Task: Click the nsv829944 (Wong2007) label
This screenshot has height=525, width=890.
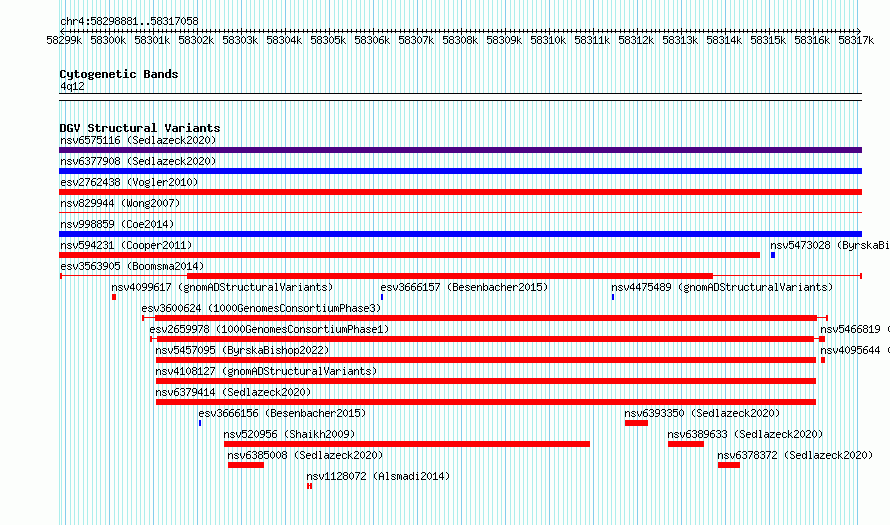Action: (120, 203)
